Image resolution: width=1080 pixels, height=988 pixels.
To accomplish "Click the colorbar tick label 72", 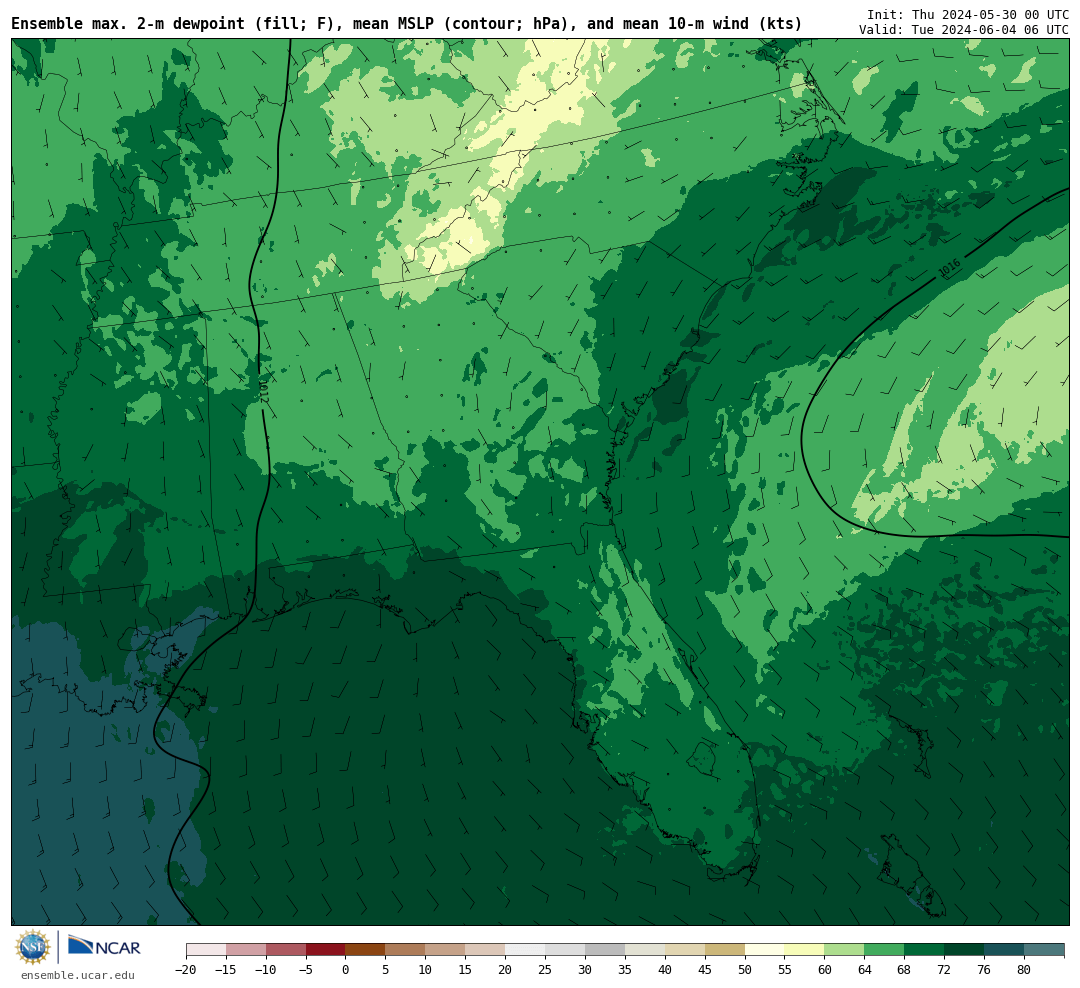I will point(944,969).
